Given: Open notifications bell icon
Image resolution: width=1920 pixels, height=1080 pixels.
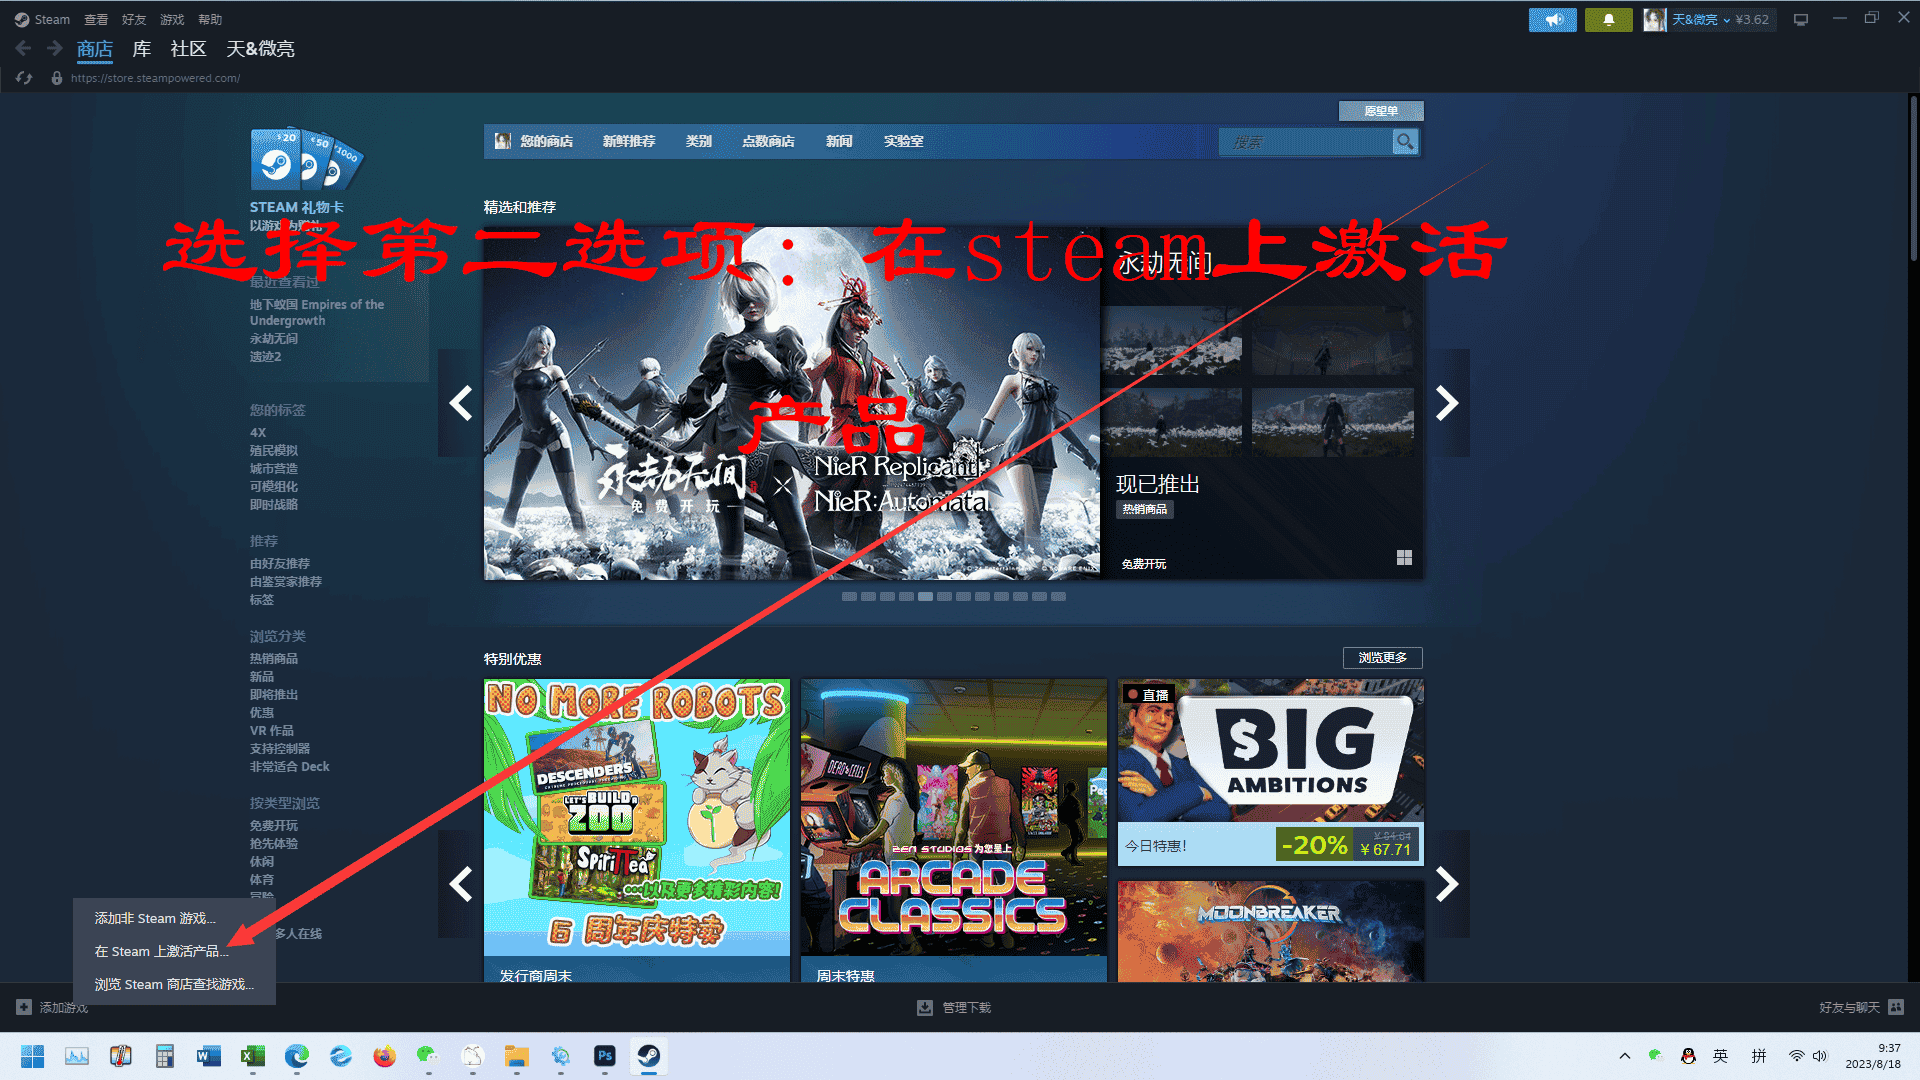Looking at the screenshot, I should (x=1608, y=19).
